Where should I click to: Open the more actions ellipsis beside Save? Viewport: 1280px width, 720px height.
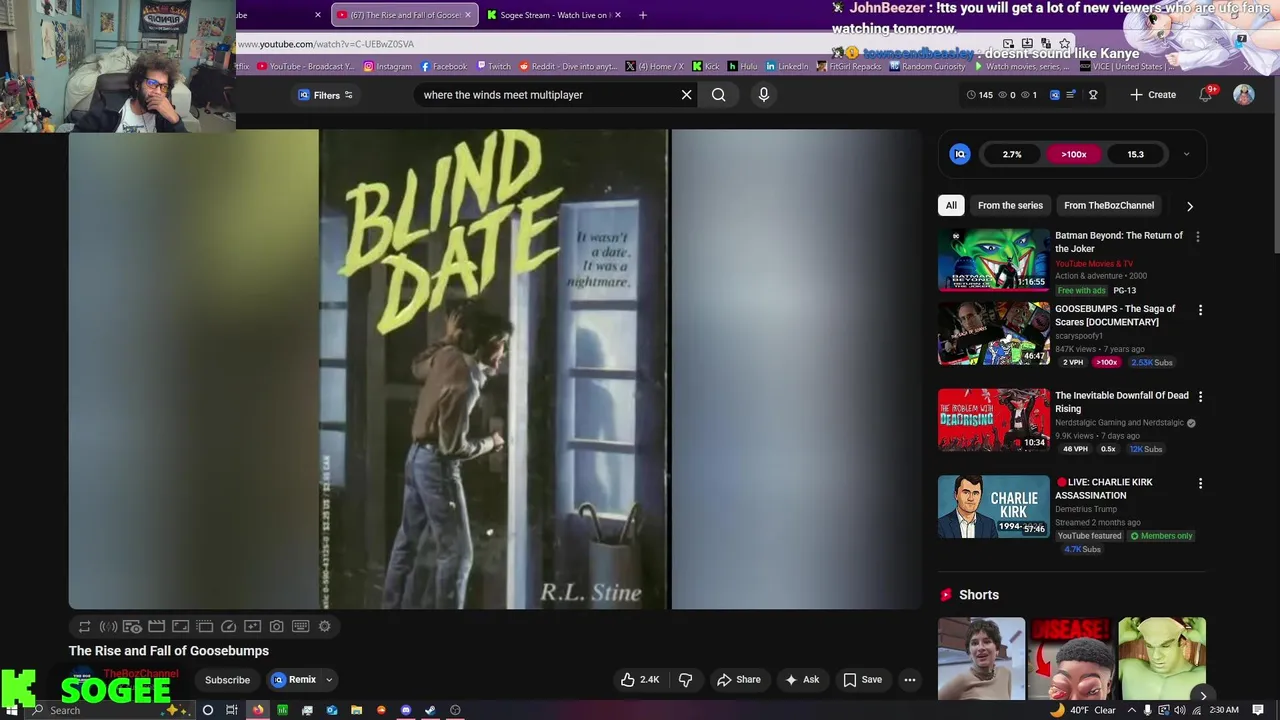(x=910, y=680)
